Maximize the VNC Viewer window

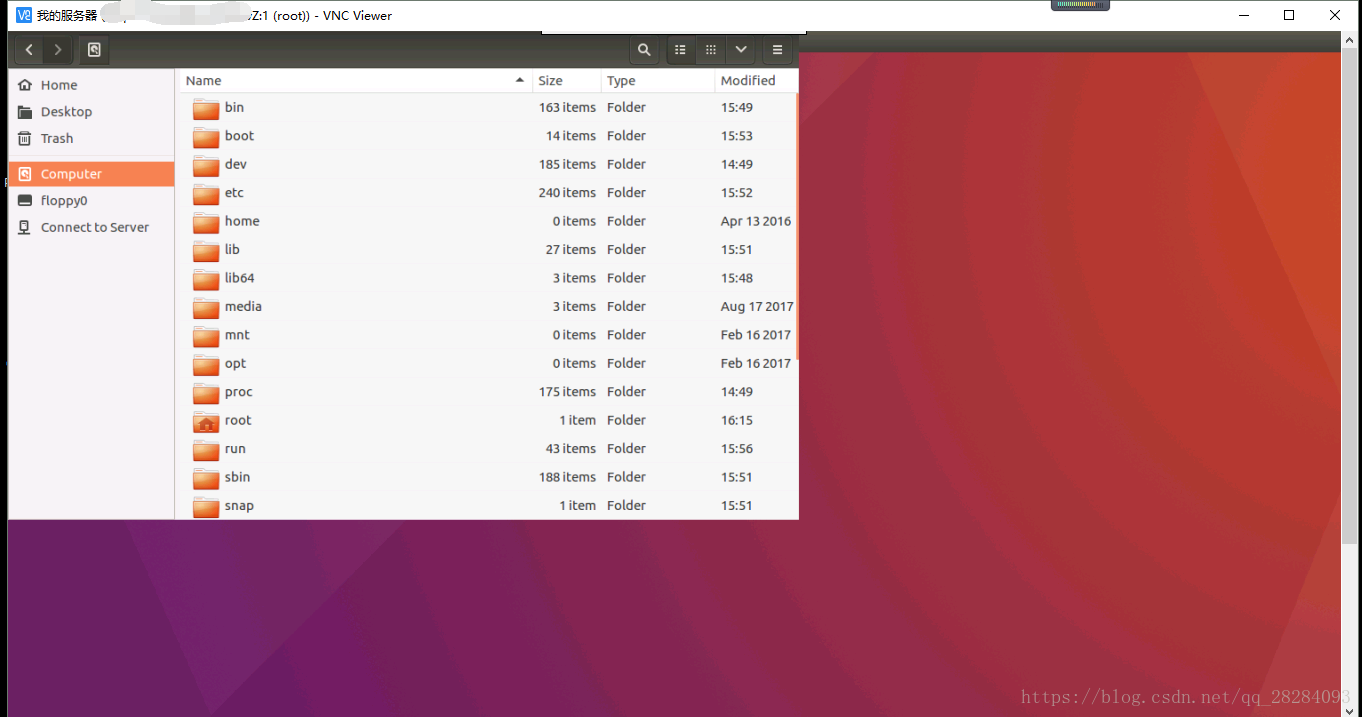(1289, 15)
